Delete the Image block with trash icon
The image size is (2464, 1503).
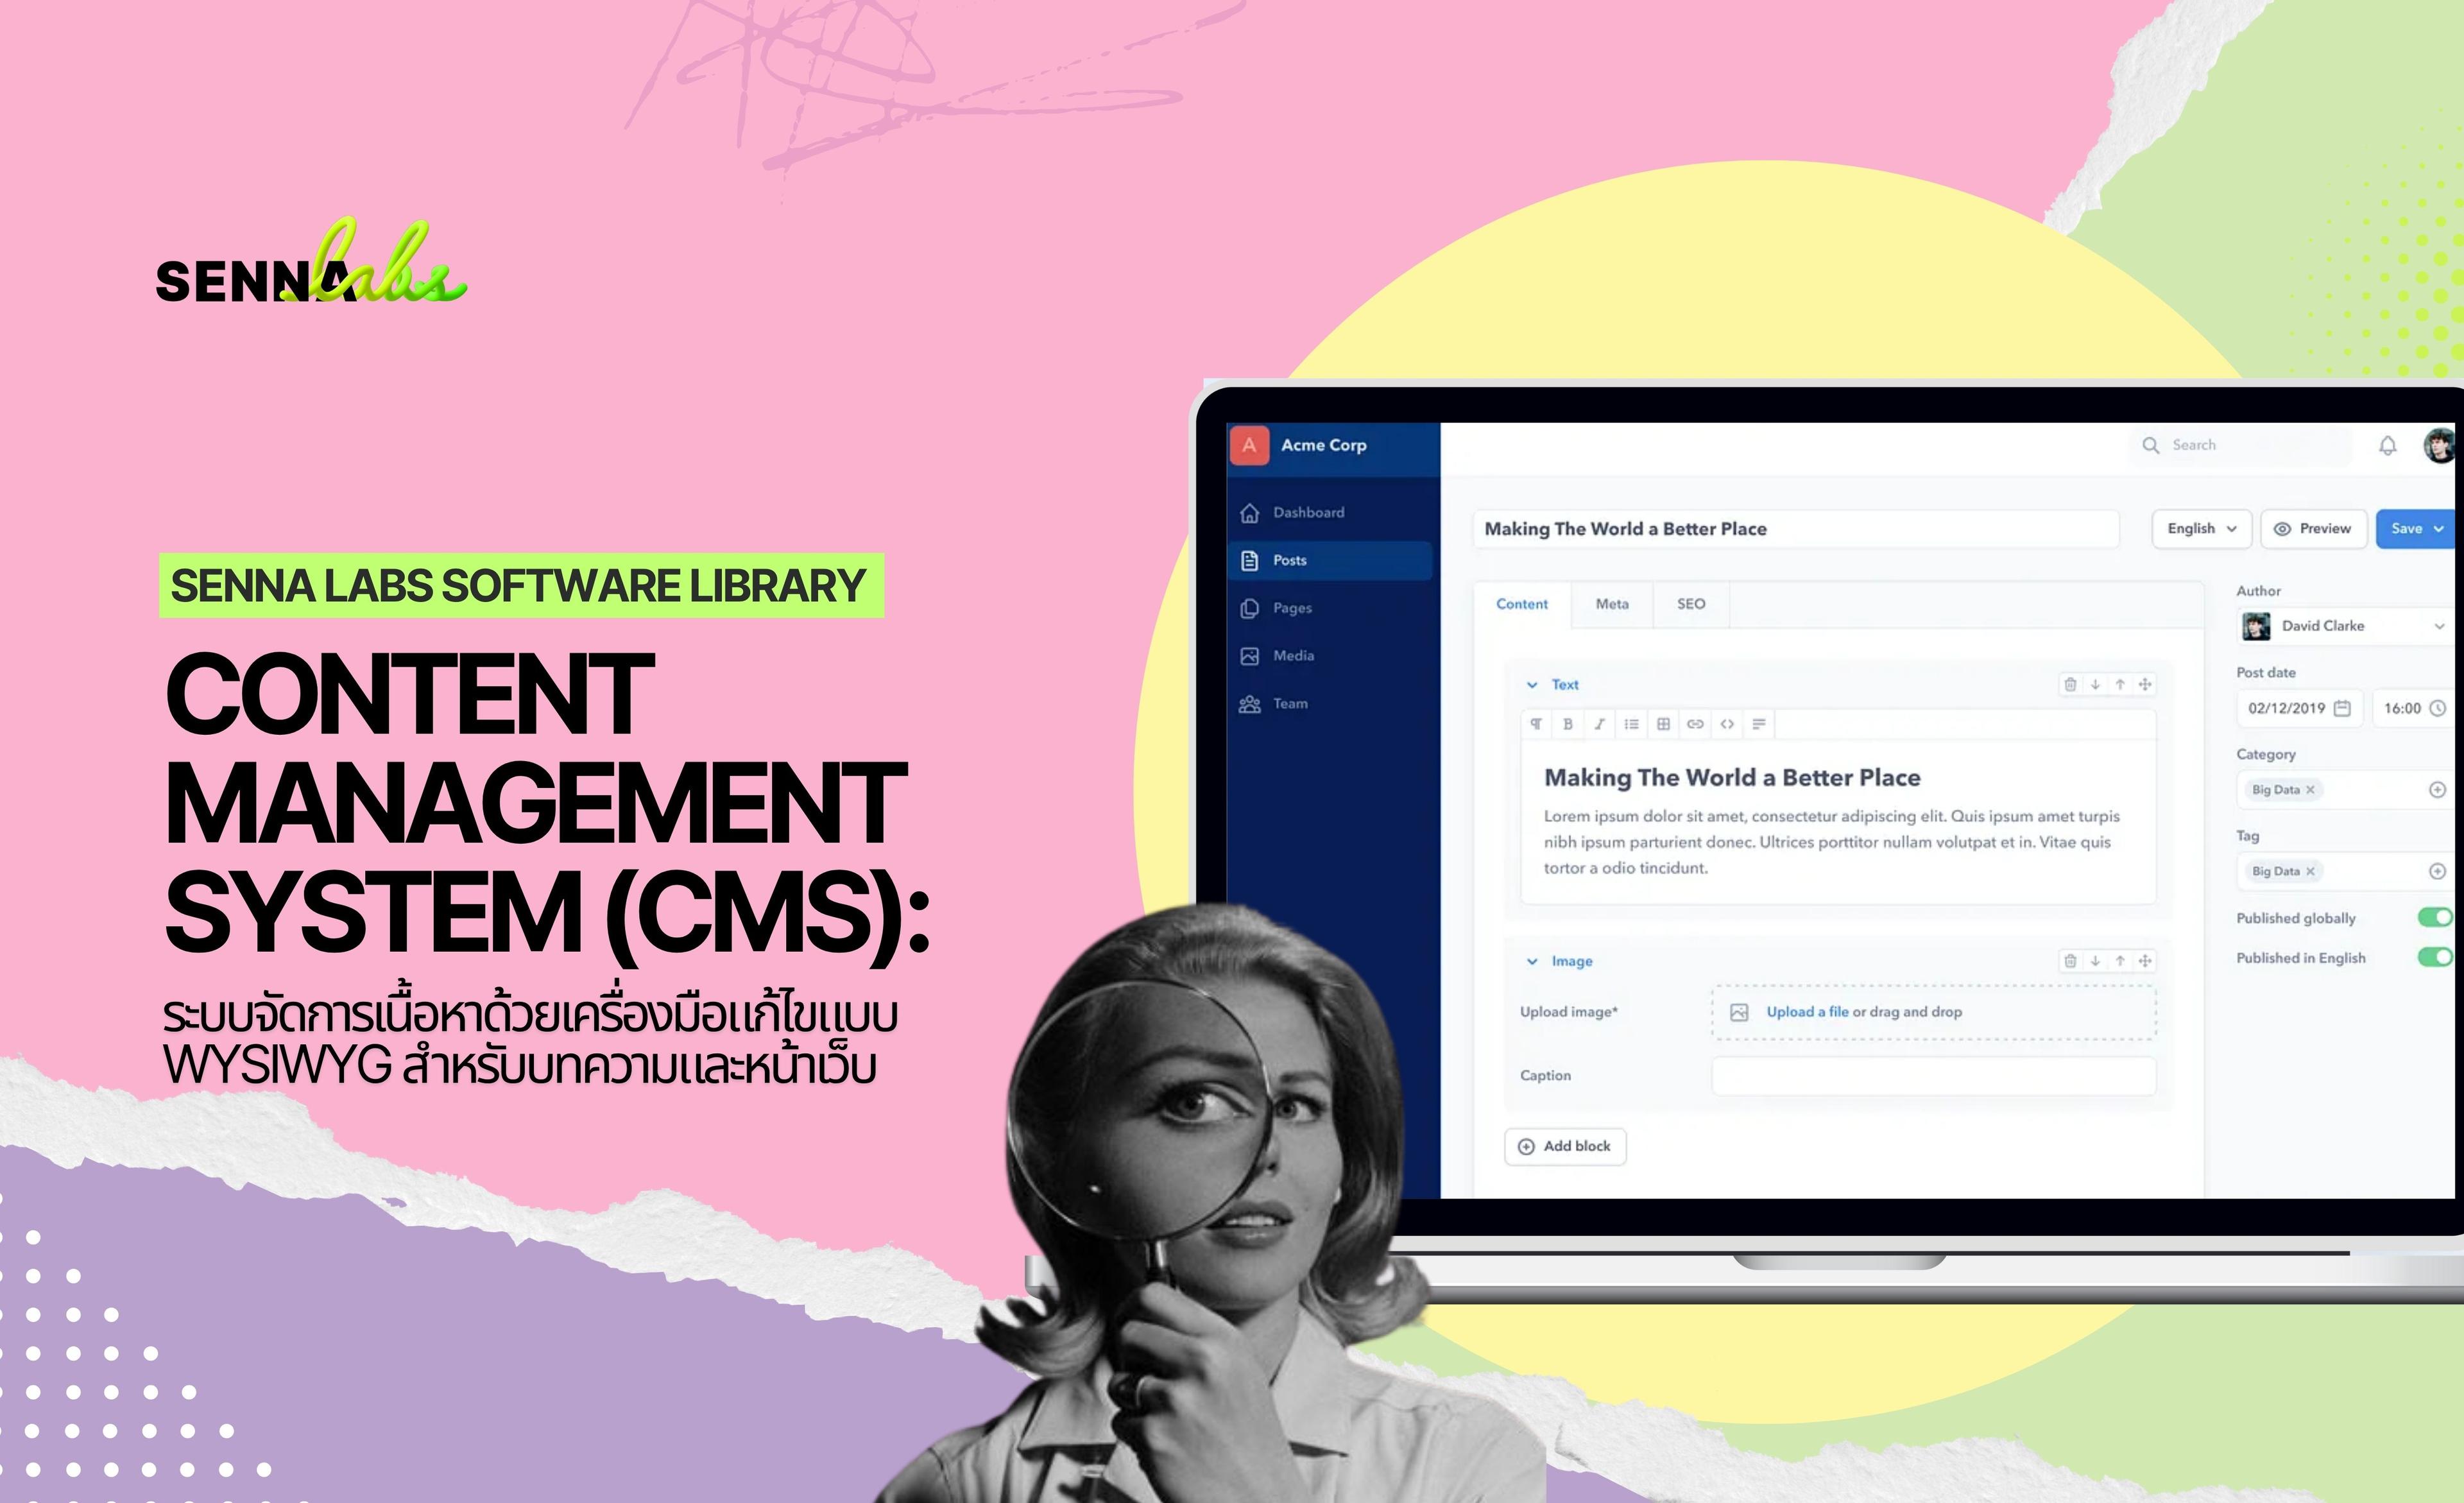coord(2070,961)
